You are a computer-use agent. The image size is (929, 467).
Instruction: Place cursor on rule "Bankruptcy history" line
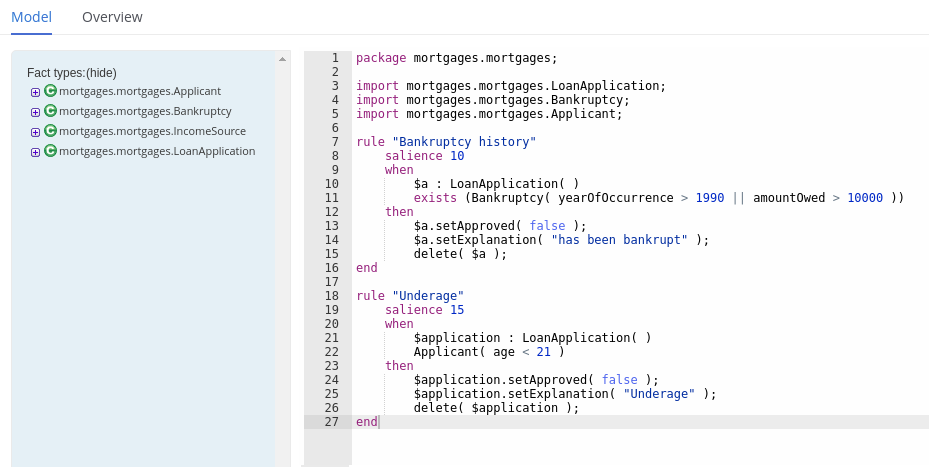click(446, 142)
